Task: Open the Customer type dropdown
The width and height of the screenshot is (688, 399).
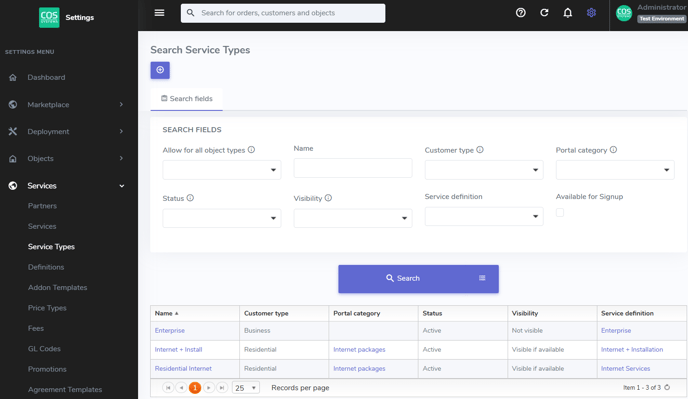Action: tap(484, 170)
